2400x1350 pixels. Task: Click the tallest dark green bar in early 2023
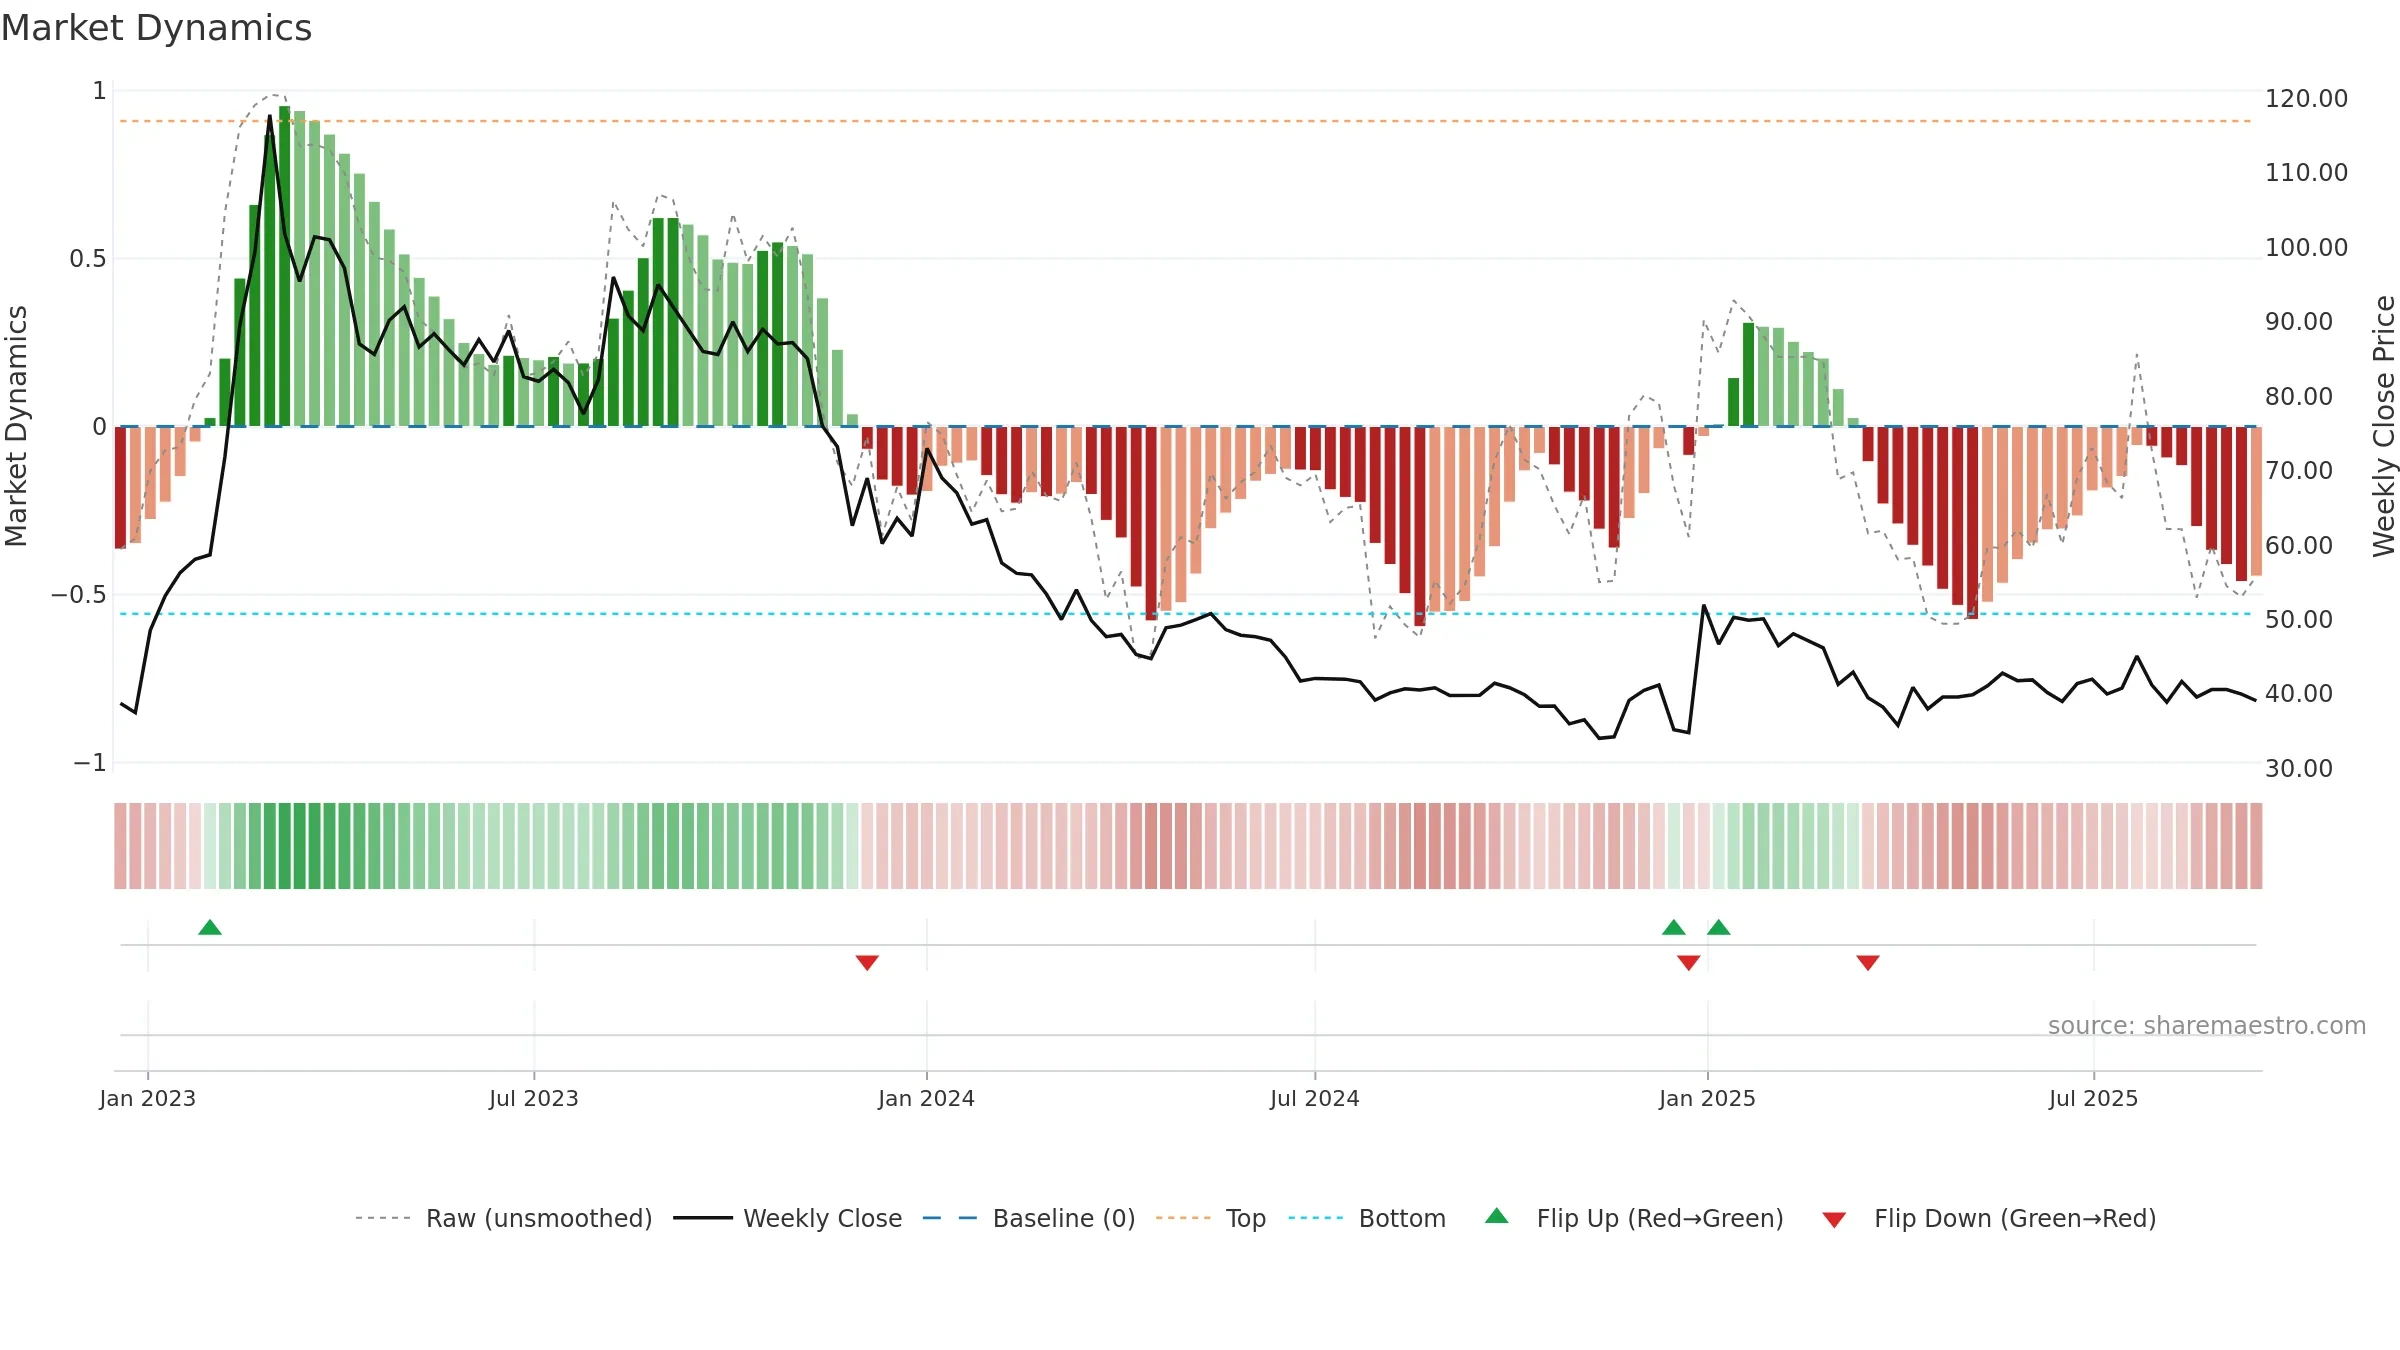tap(285, 266)
